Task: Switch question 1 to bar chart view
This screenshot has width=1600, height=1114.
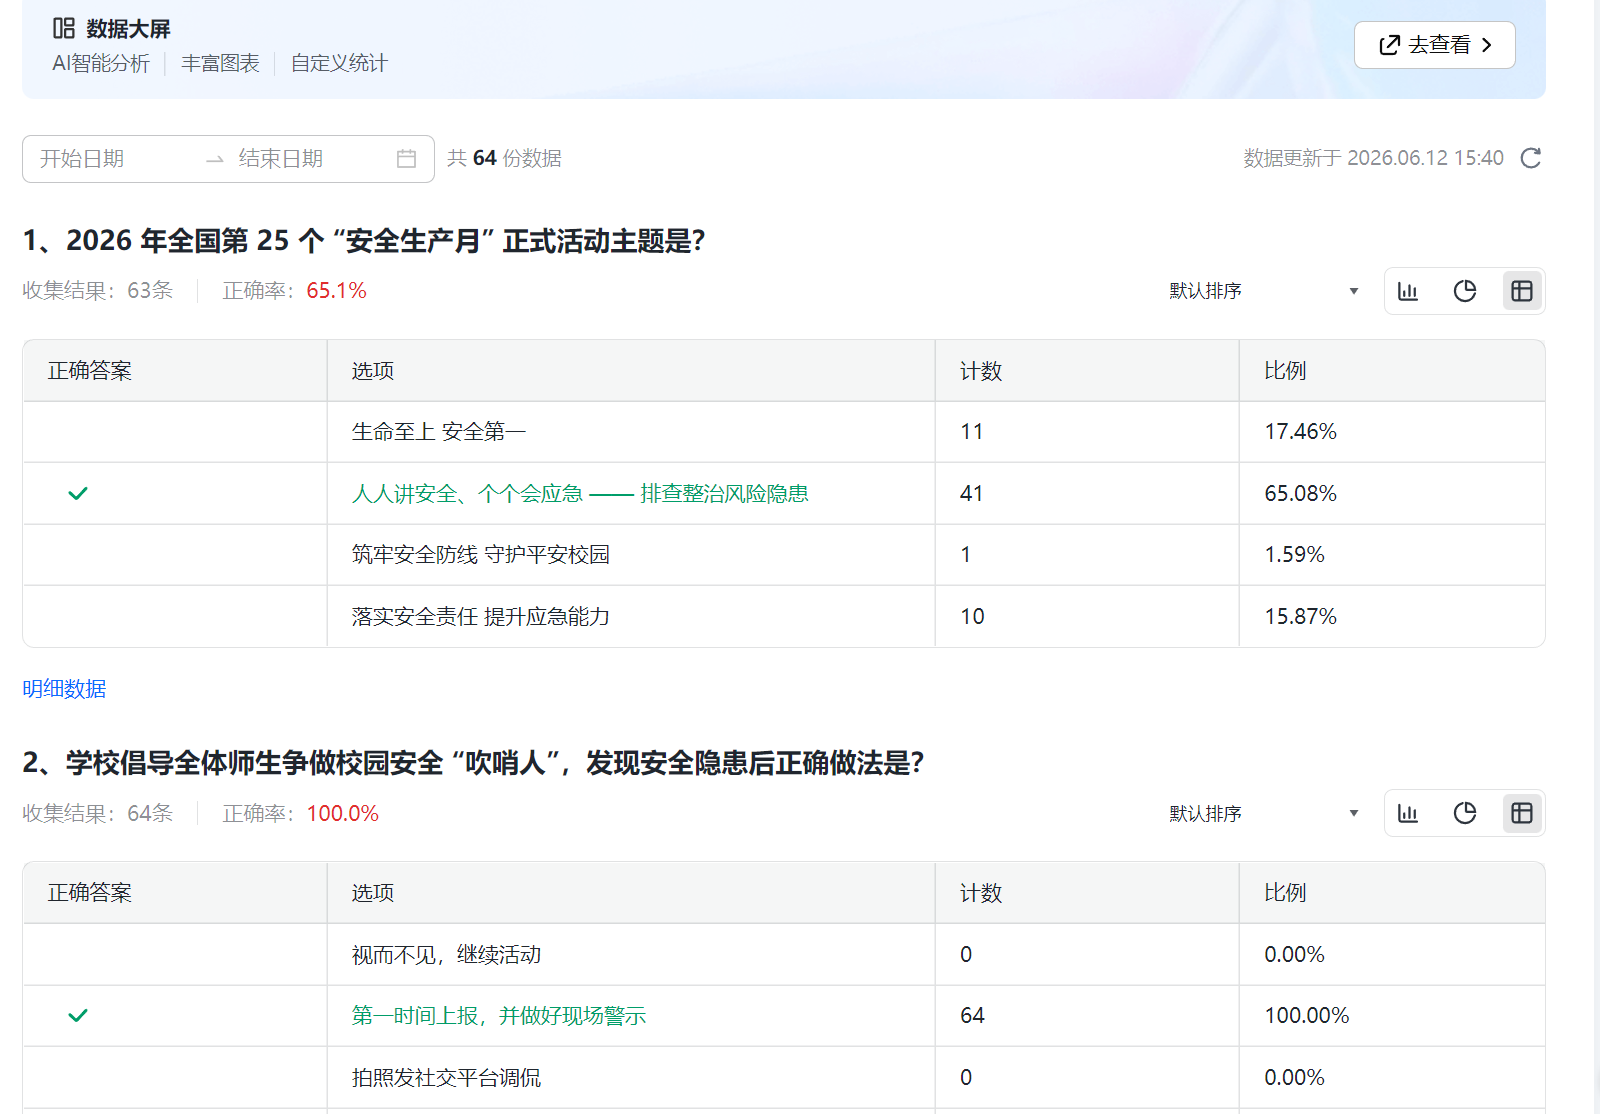Action: [1408, 291]
